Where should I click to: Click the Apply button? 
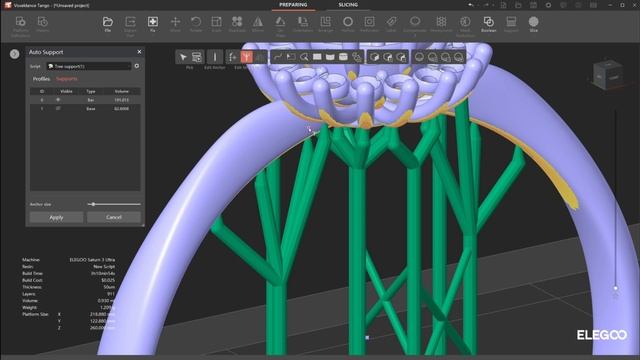pyautogui.click(x=56, y=217)
